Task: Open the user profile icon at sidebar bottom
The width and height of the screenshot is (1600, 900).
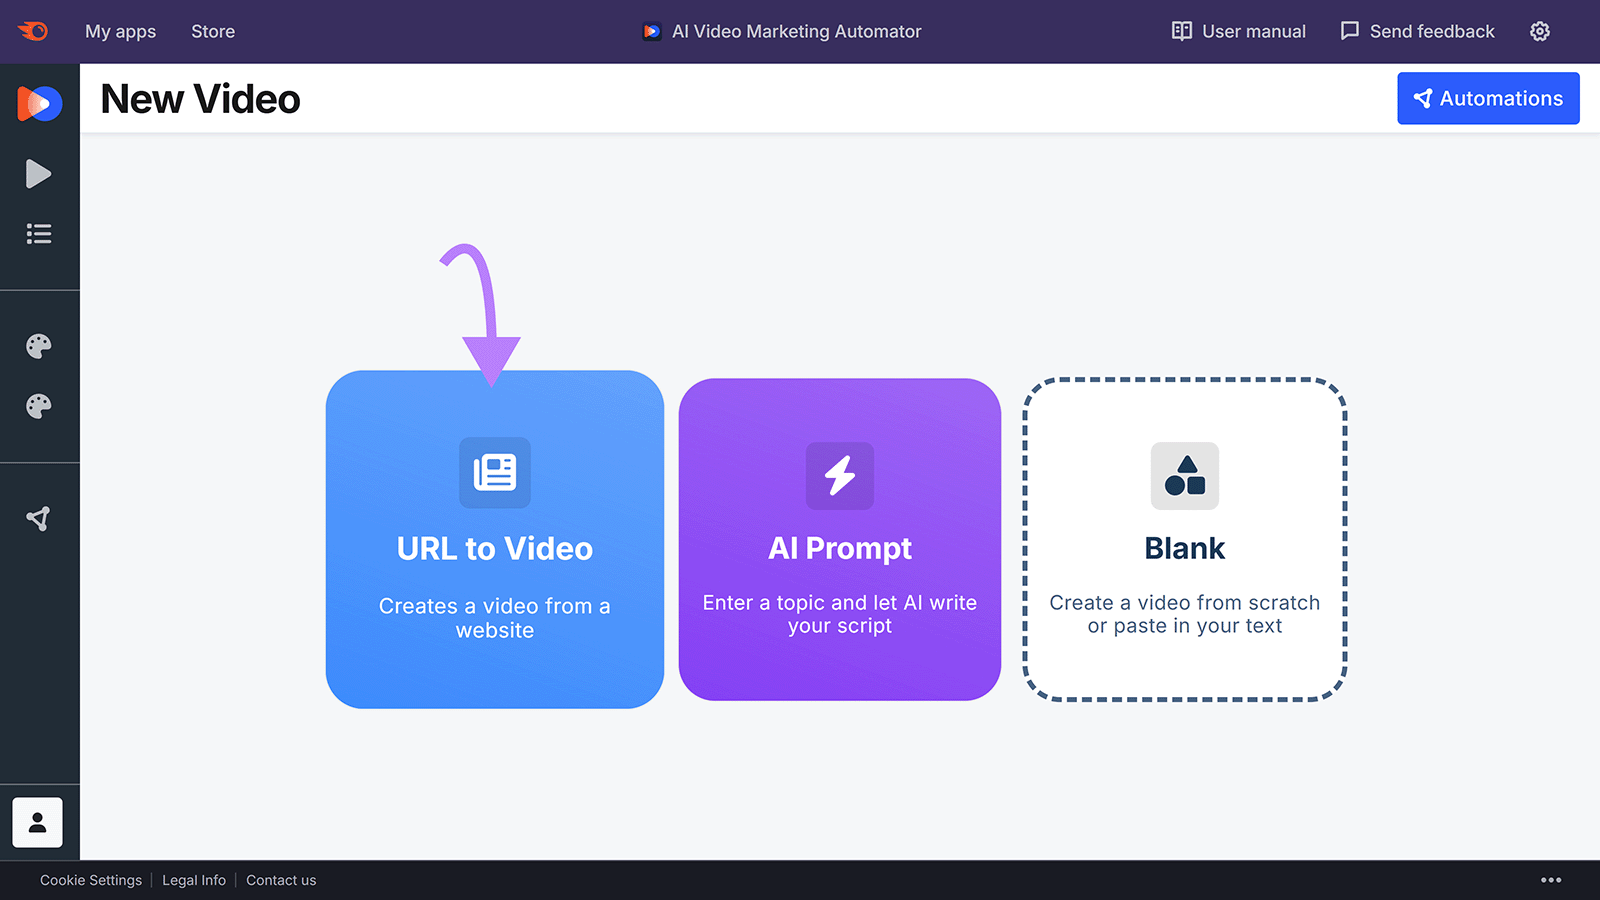Action: [38, 822]
